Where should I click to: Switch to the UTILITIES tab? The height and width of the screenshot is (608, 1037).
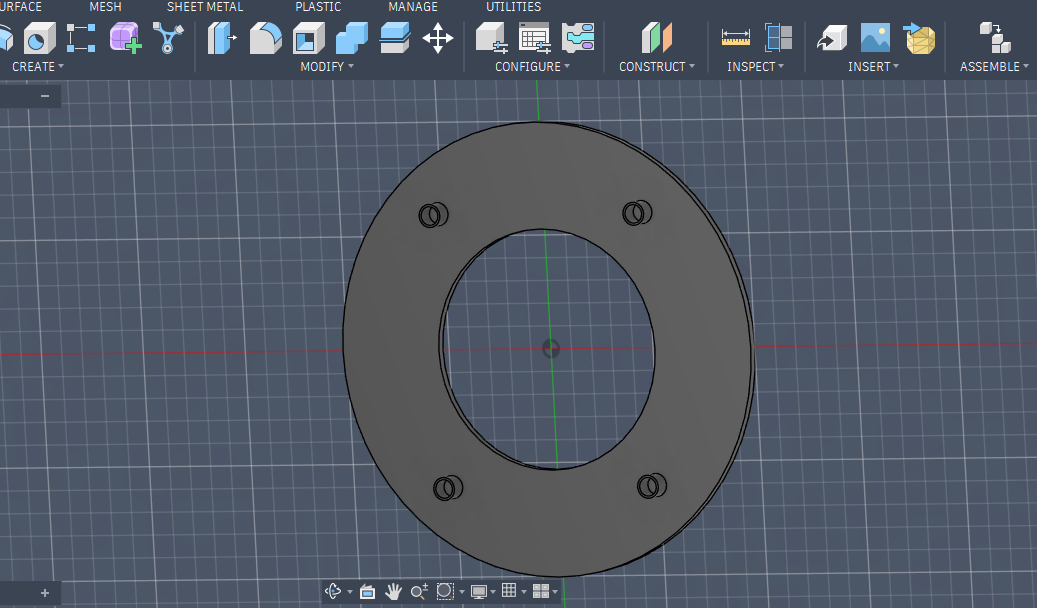(513, 7)
